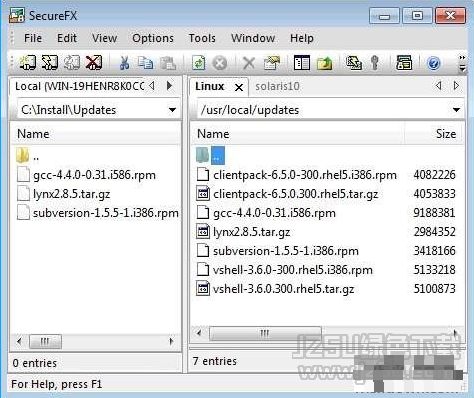Click size value 9188381
The image size is (474, 398).
(434, 213)
